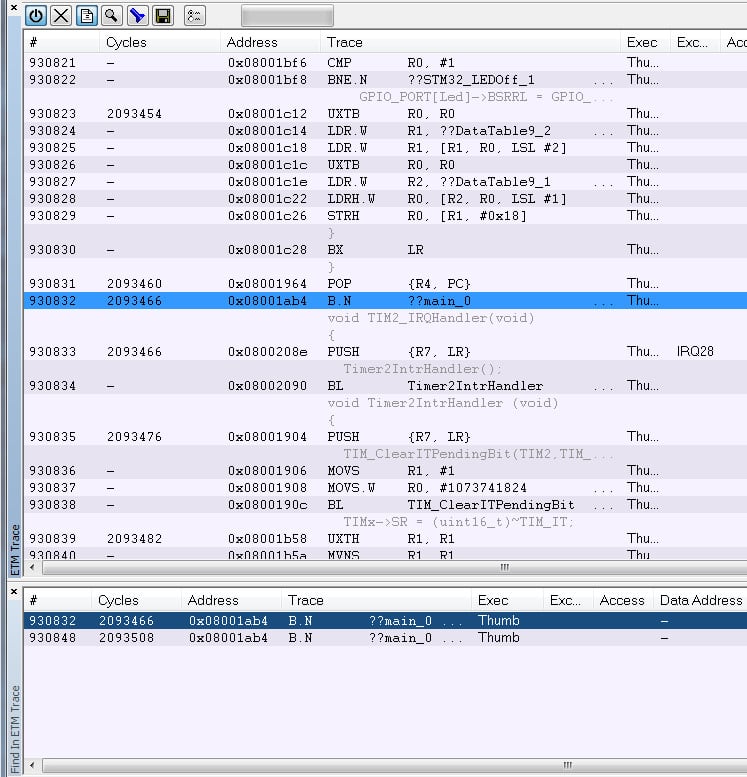Close the ETM Trace panel
Screen dimensions: 747x777
[14, 7]
